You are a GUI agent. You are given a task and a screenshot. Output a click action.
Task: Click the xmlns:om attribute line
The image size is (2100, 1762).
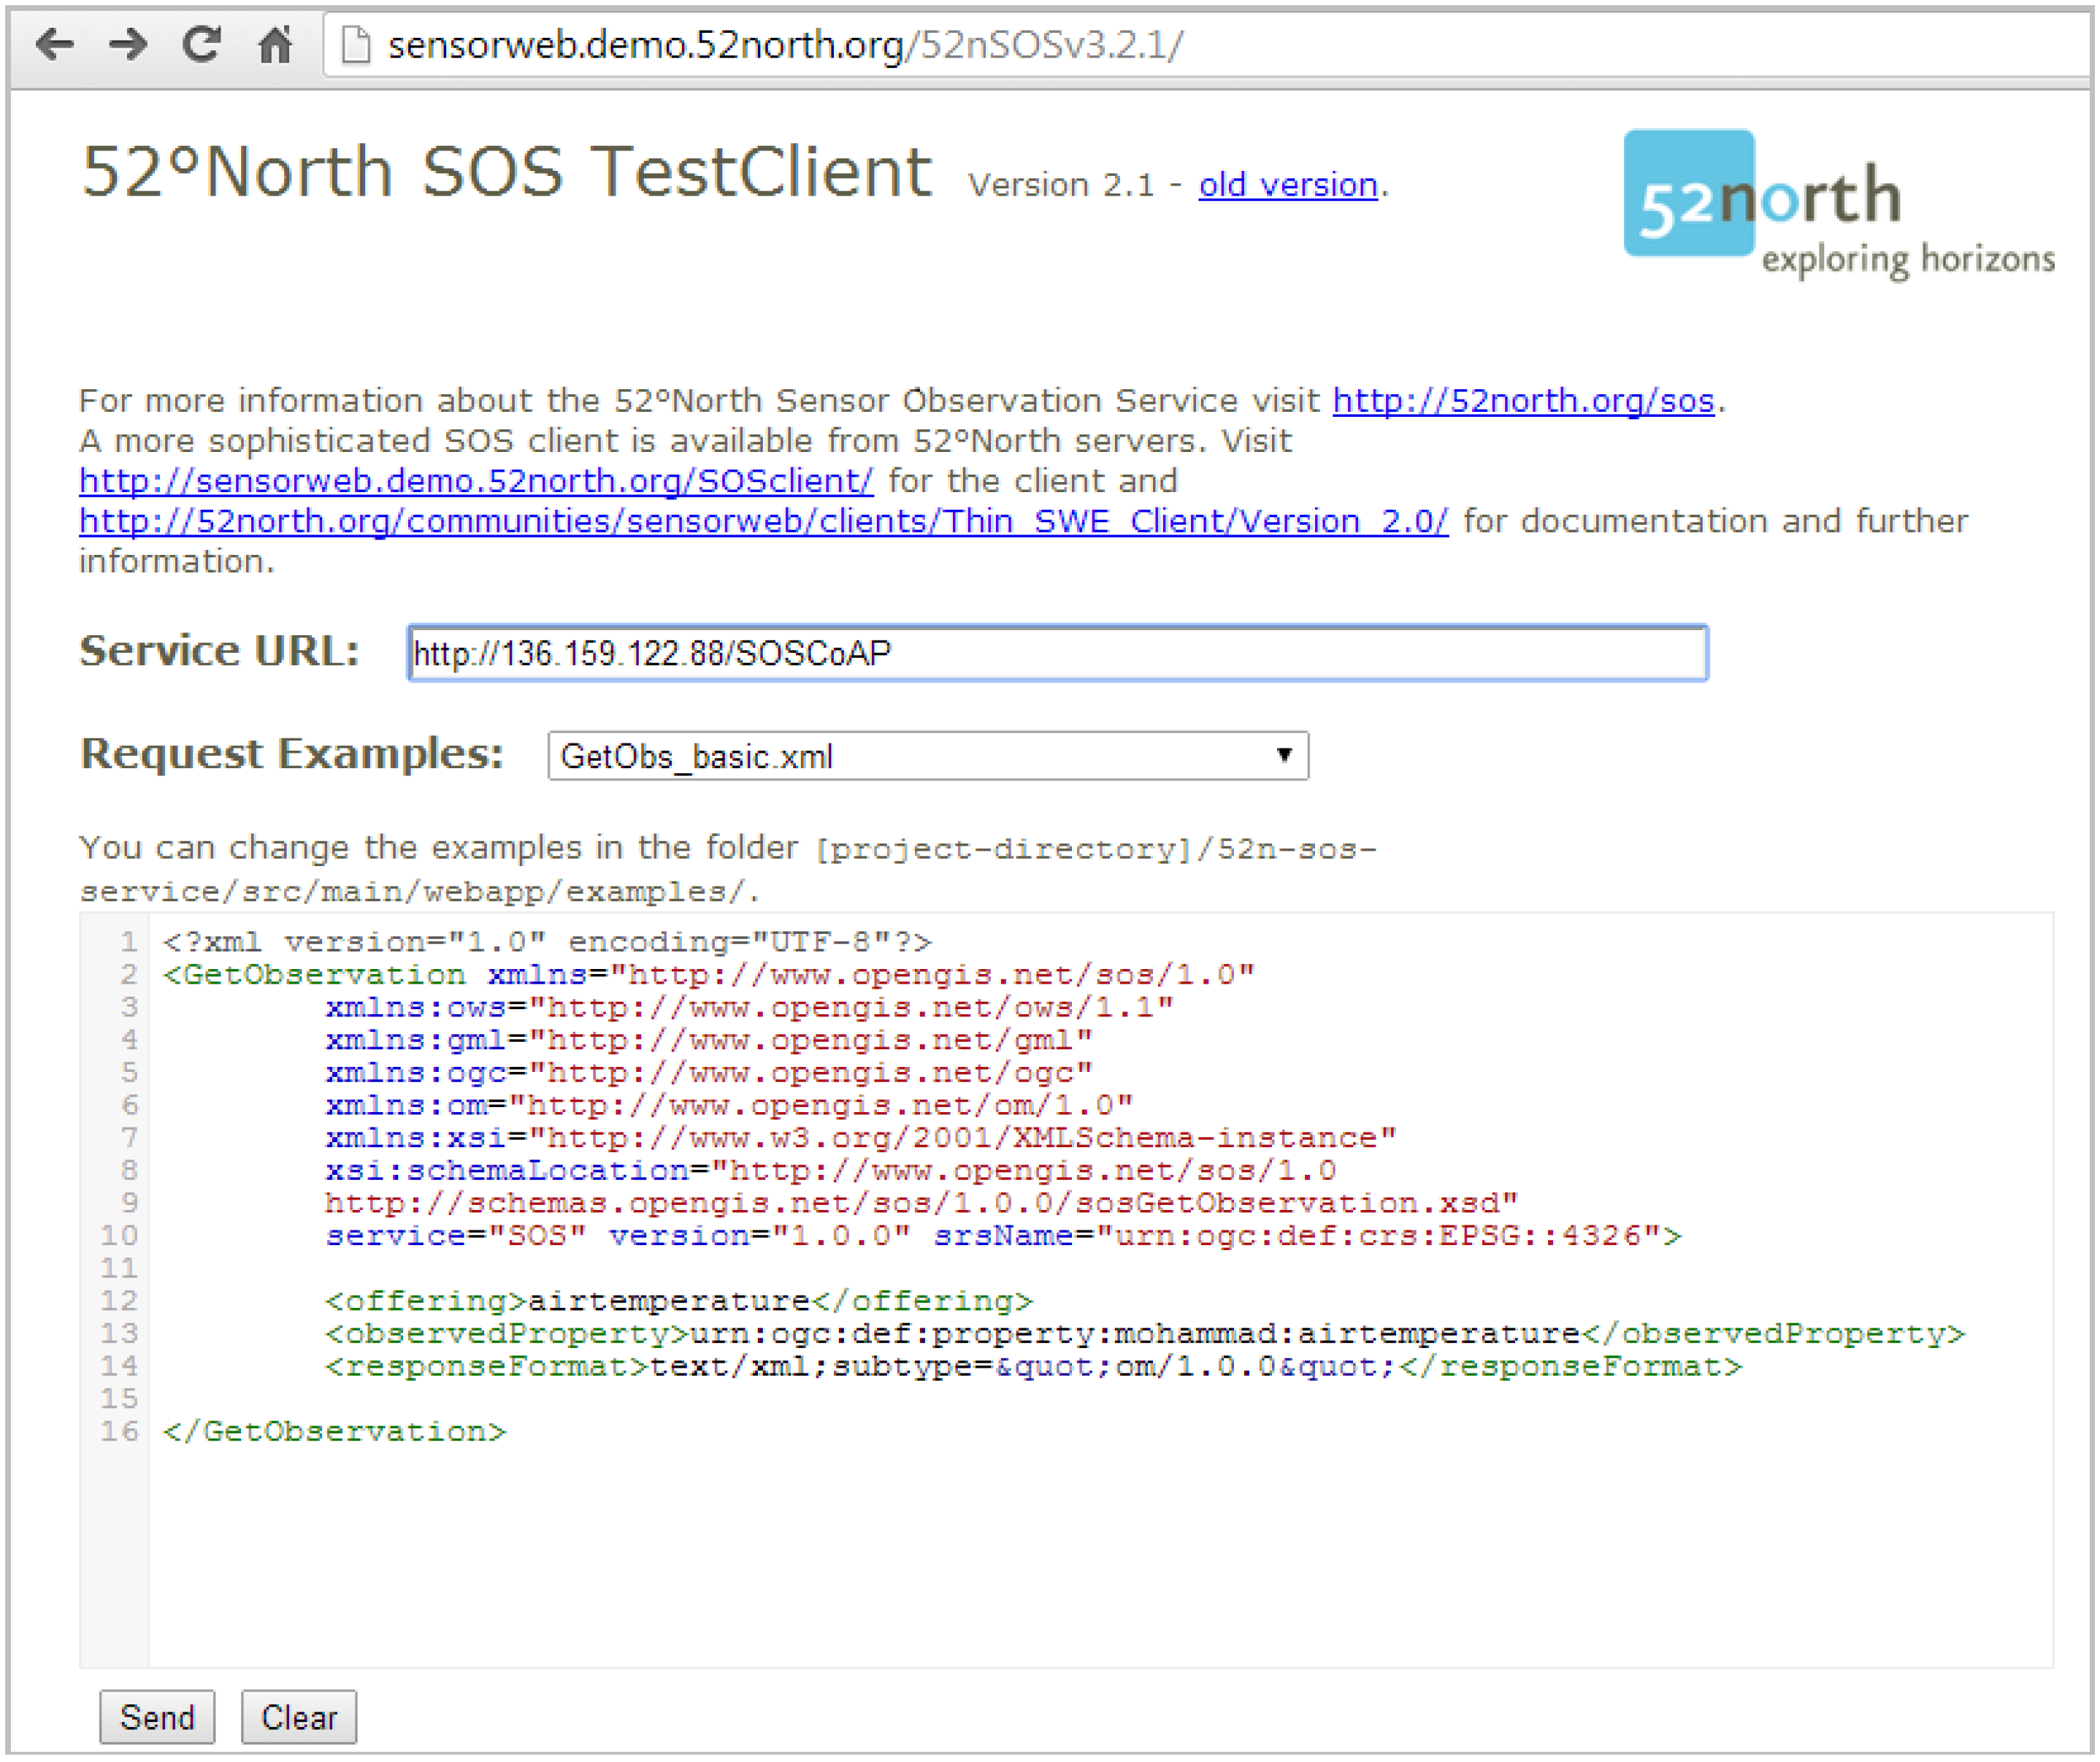(729, 1105)
